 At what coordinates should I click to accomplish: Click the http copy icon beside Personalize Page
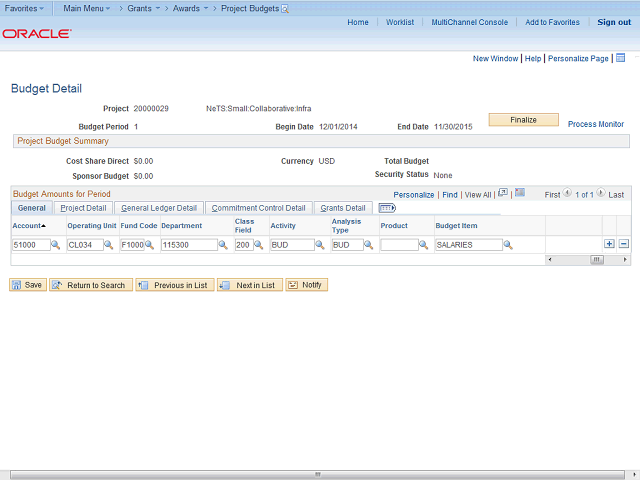coord(620,58)
